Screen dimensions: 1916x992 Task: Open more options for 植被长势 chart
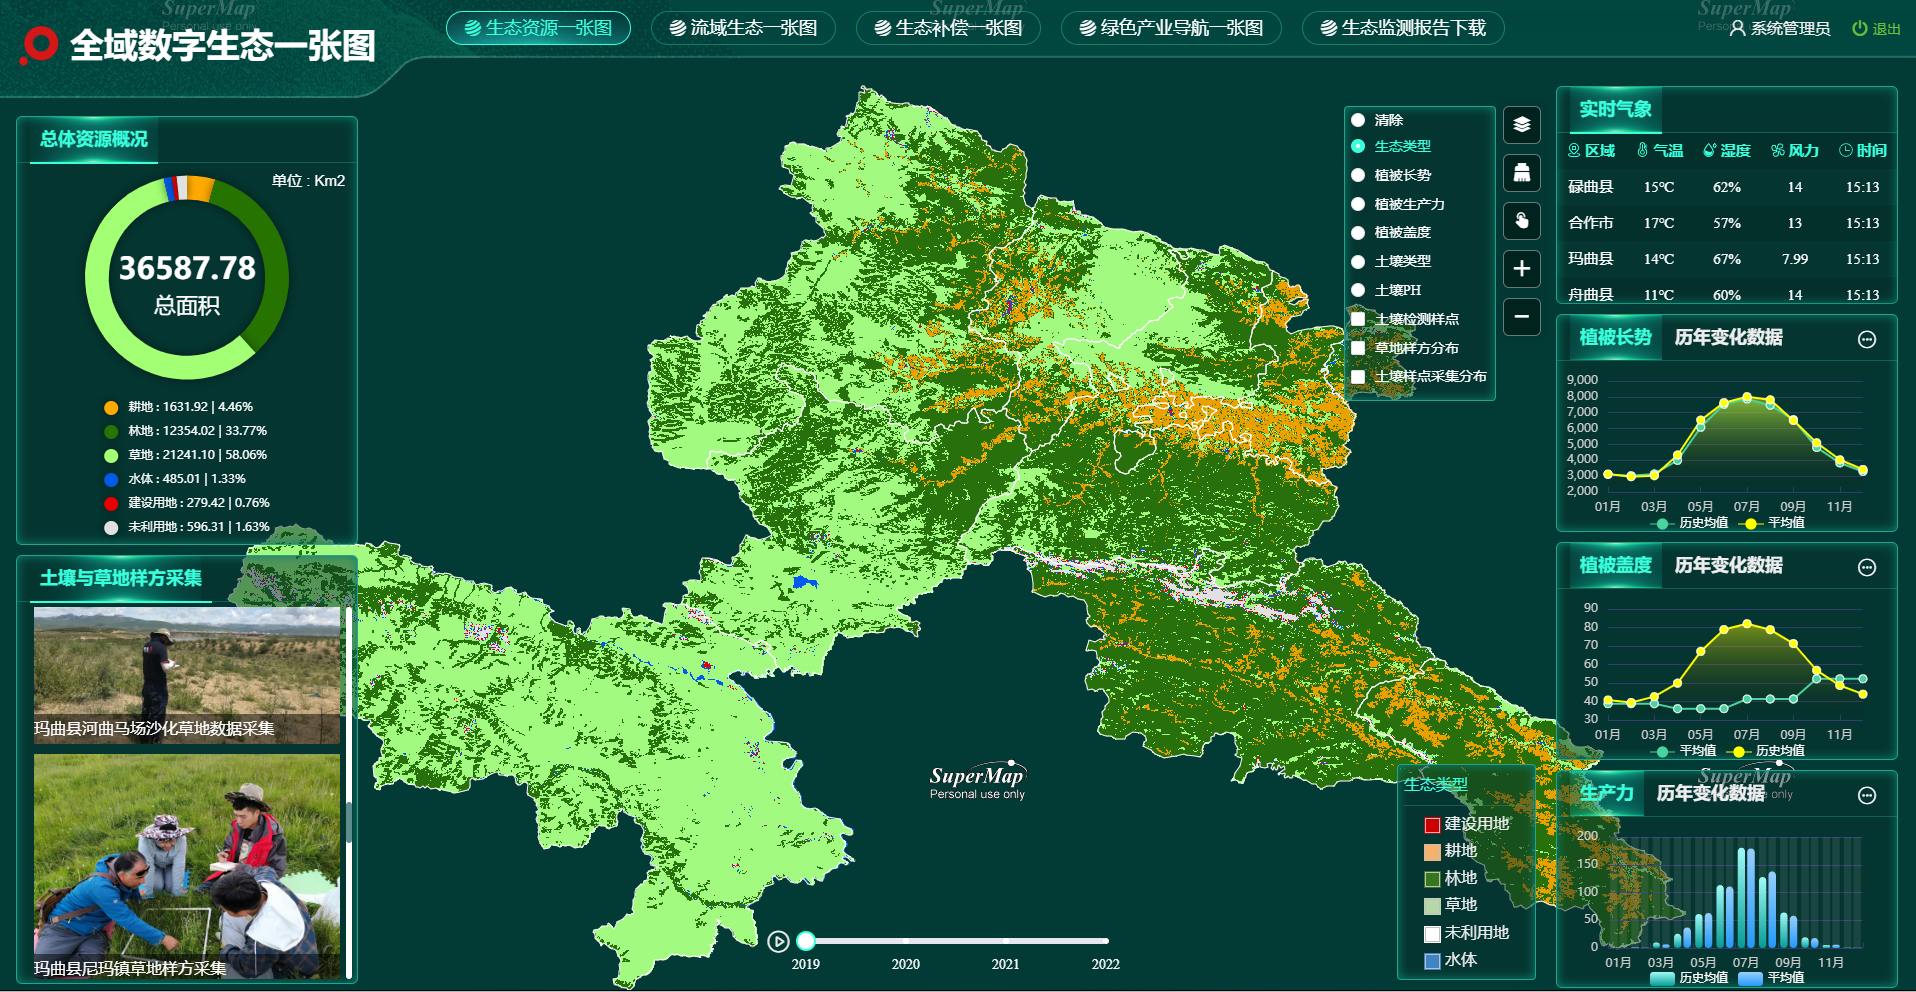pos(1866,339)
